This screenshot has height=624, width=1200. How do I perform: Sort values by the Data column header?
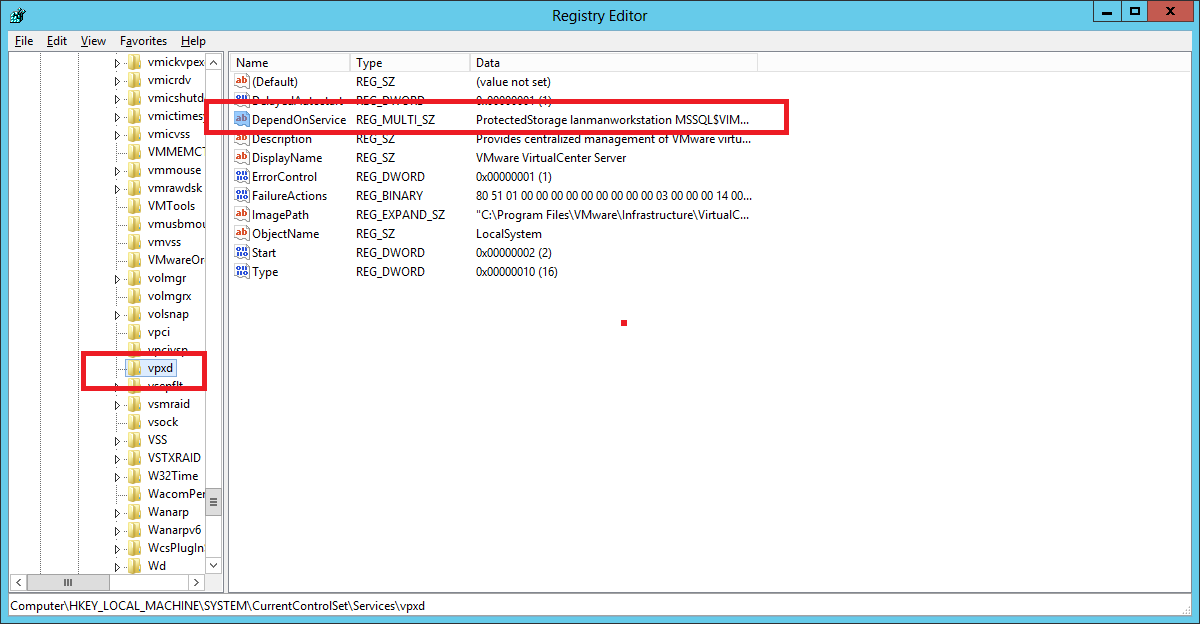coord(614,62)
